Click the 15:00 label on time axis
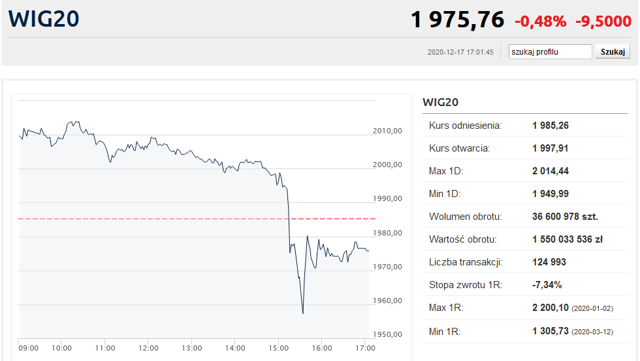 278,348
